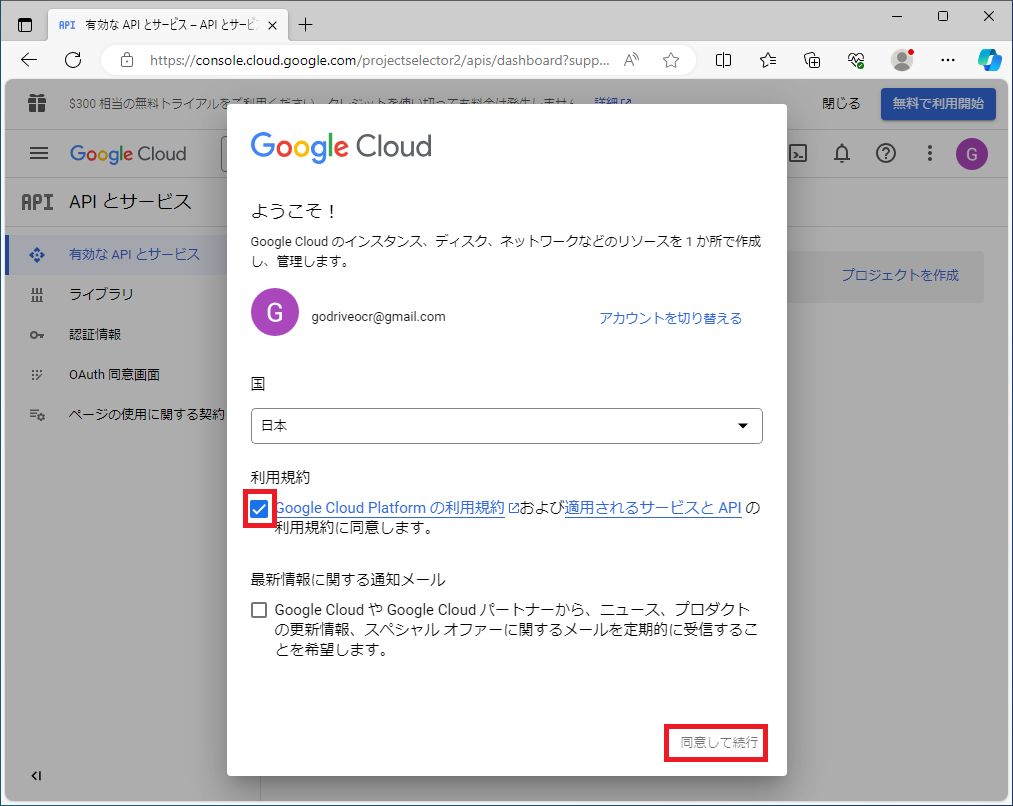Open the collections icon

(x=812, y=60)
